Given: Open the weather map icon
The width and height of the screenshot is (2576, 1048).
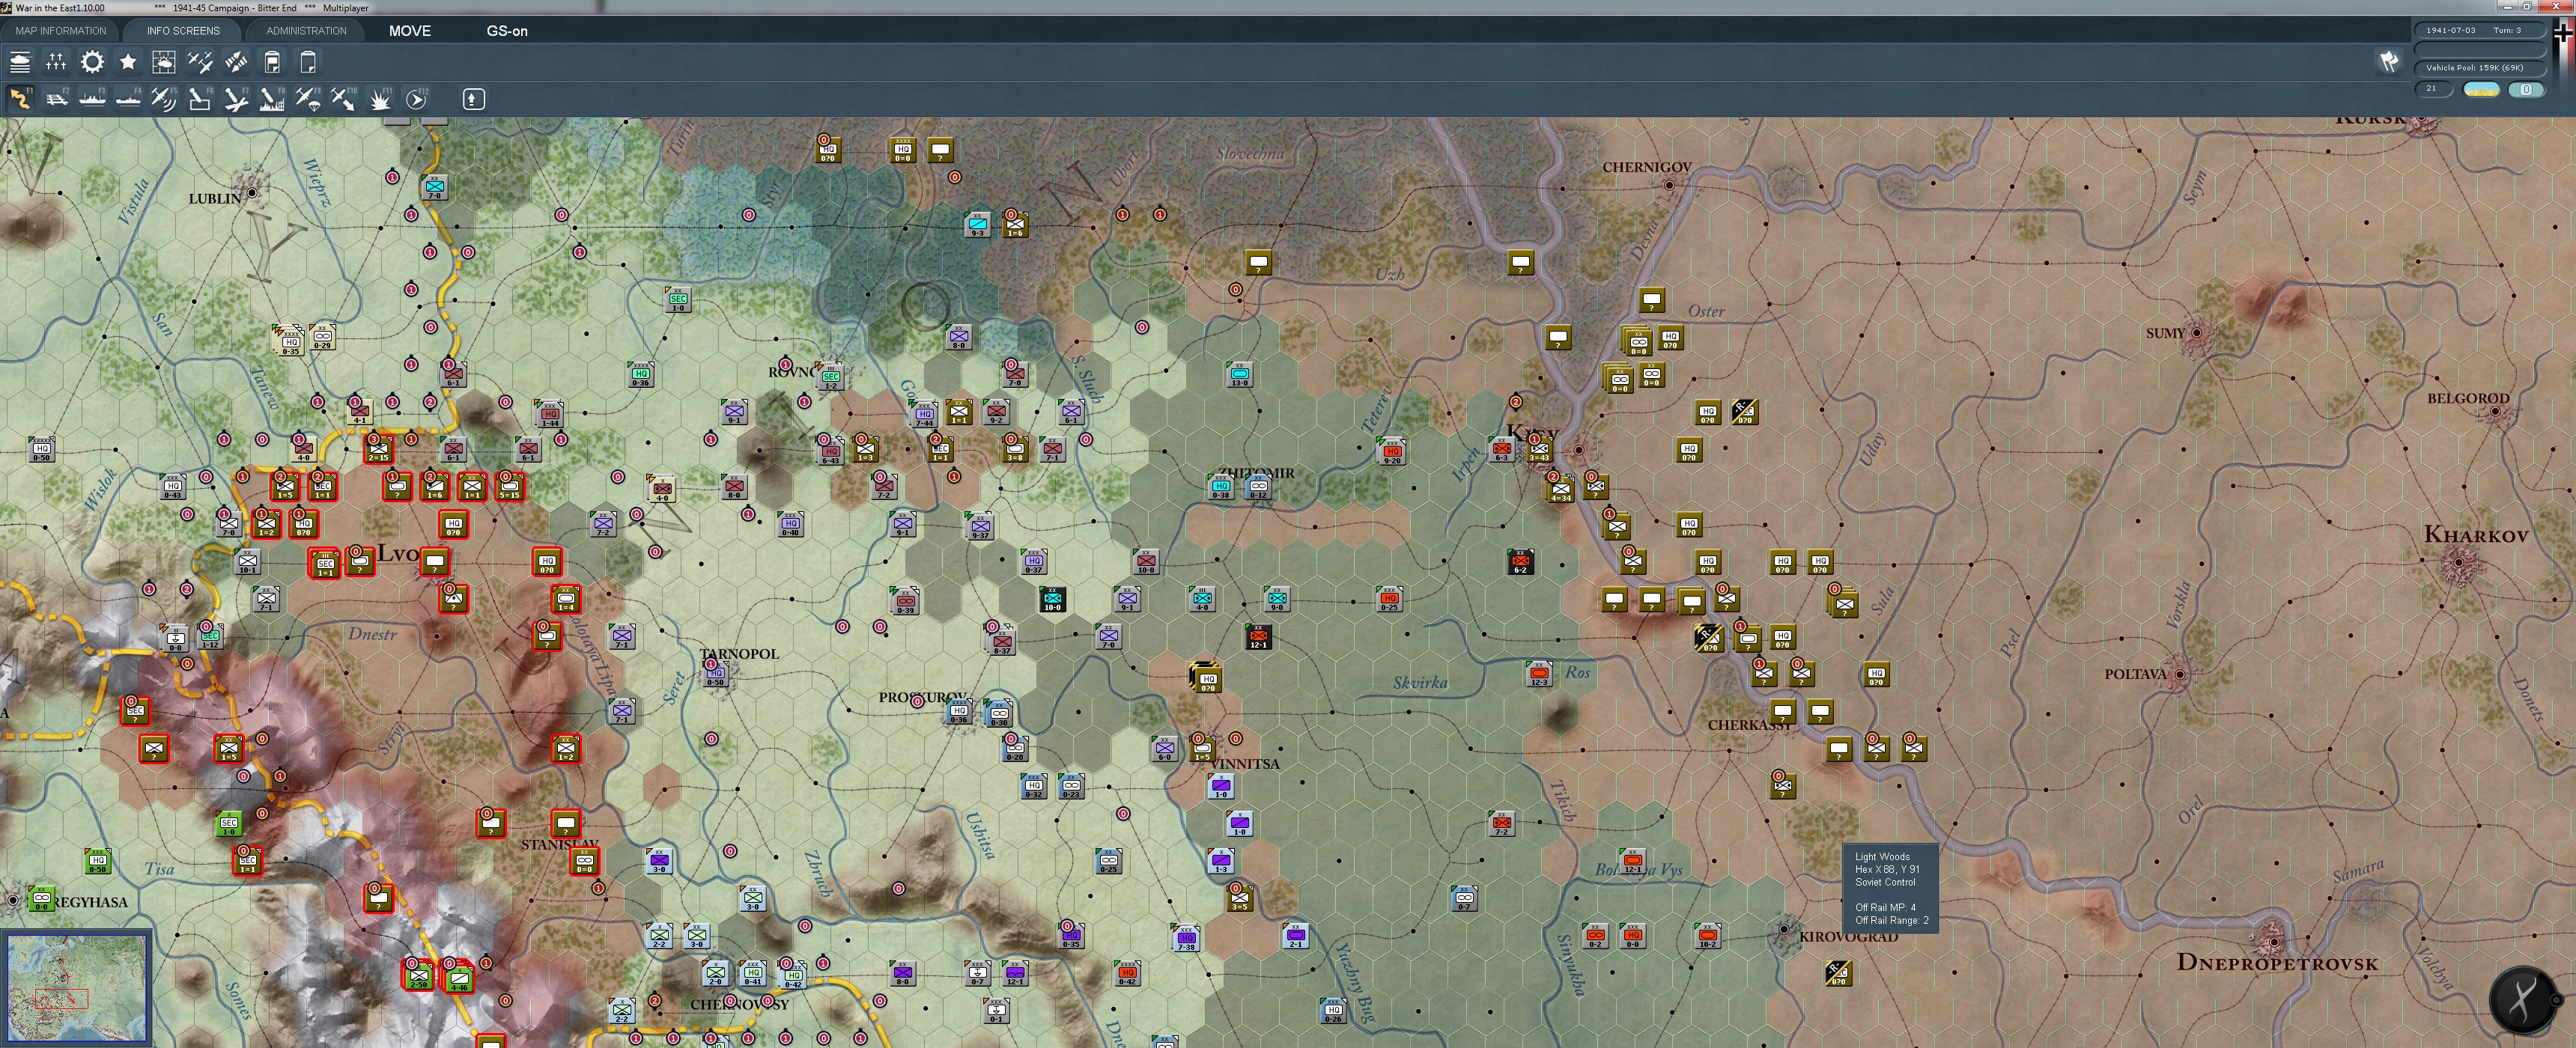Looking at the screenshot, I should 164,63.
